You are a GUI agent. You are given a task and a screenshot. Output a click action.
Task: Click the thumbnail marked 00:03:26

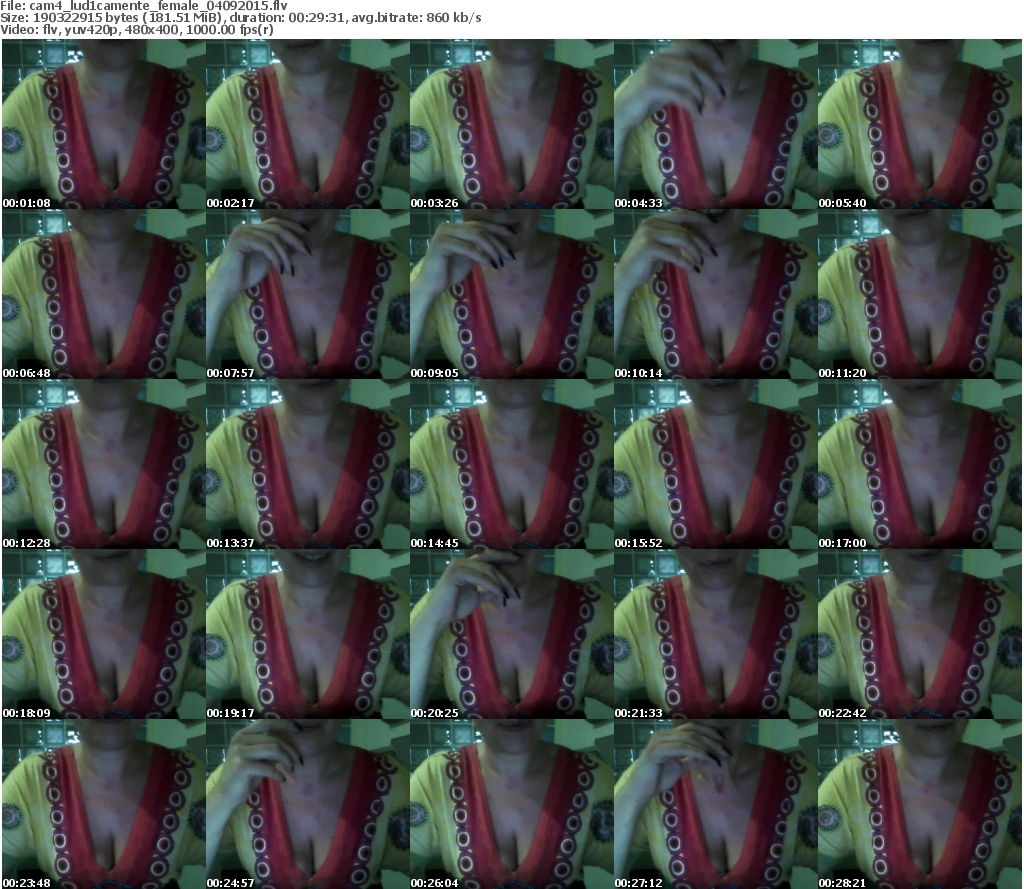click(511, 124)
